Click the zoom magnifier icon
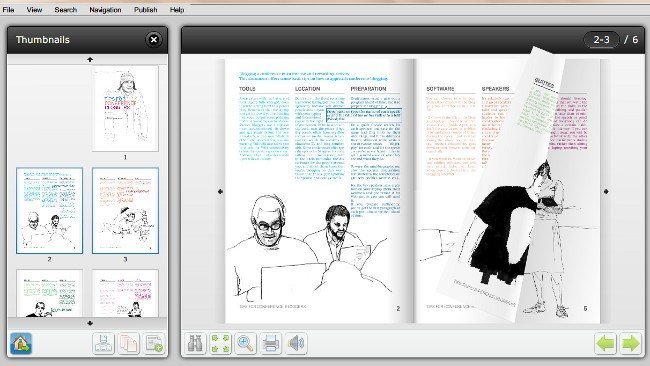 click(246, 343)
